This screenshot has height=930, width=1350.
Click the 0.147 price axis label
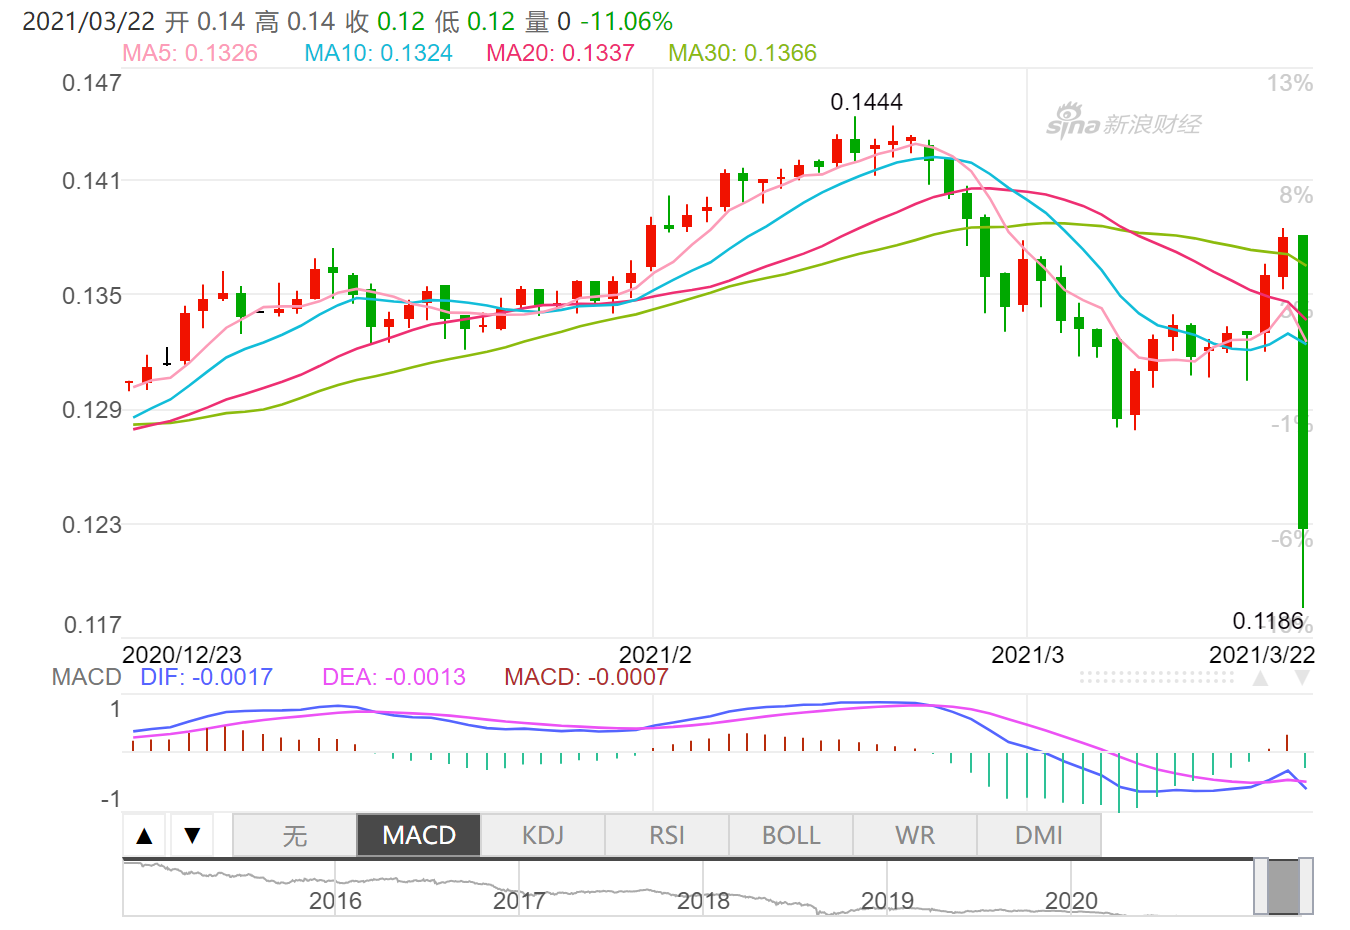click(x=92, y=83)
